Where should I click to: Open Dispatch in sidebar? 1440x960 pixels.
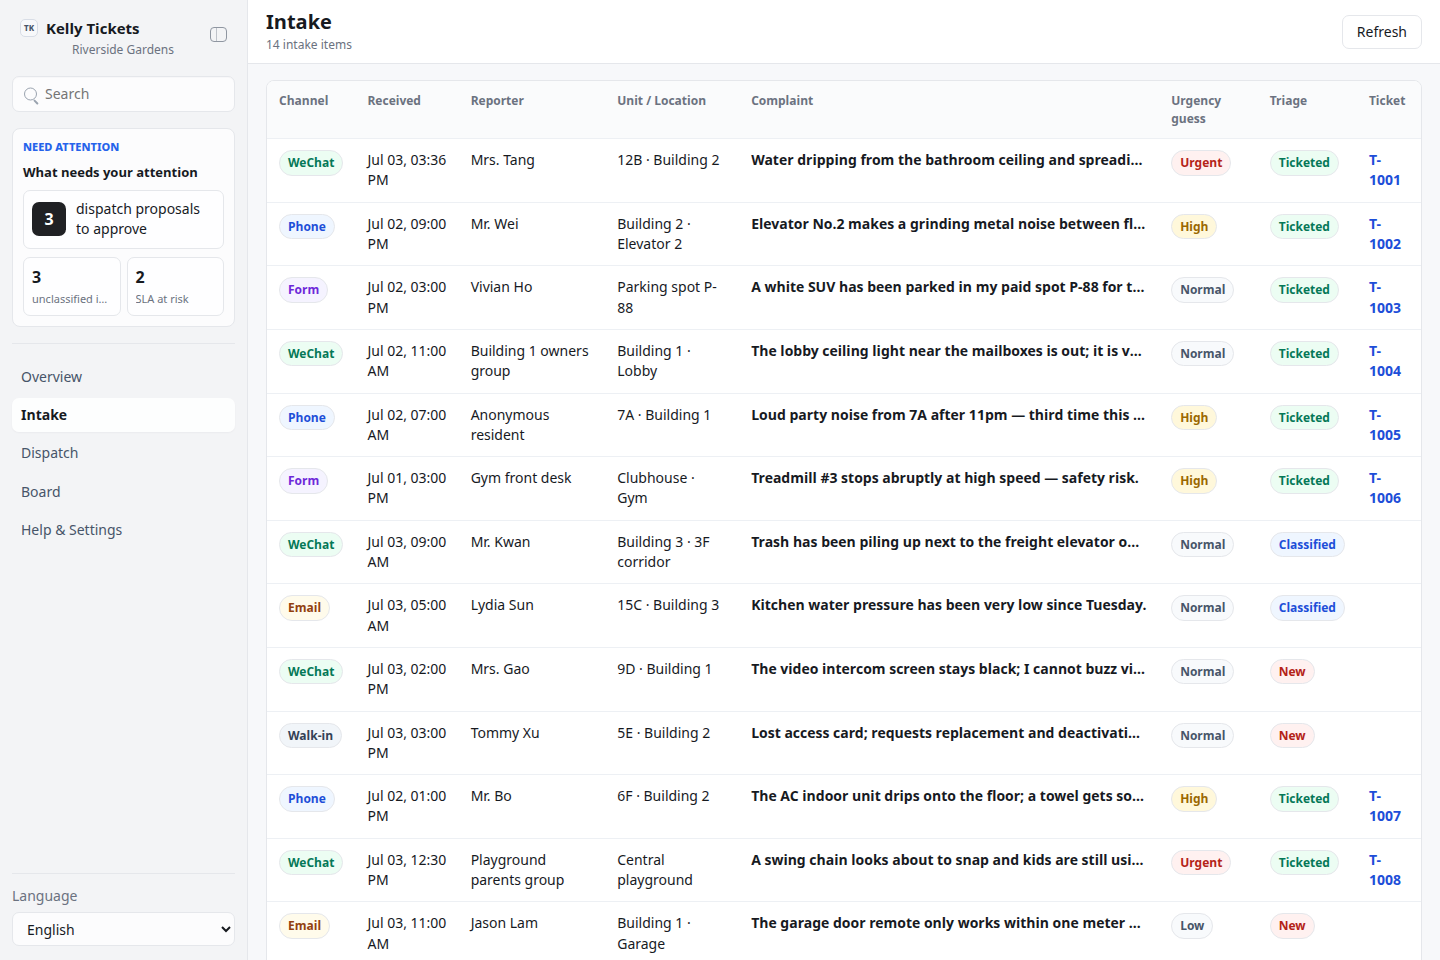pyautogui.click(x=123, y=453)
